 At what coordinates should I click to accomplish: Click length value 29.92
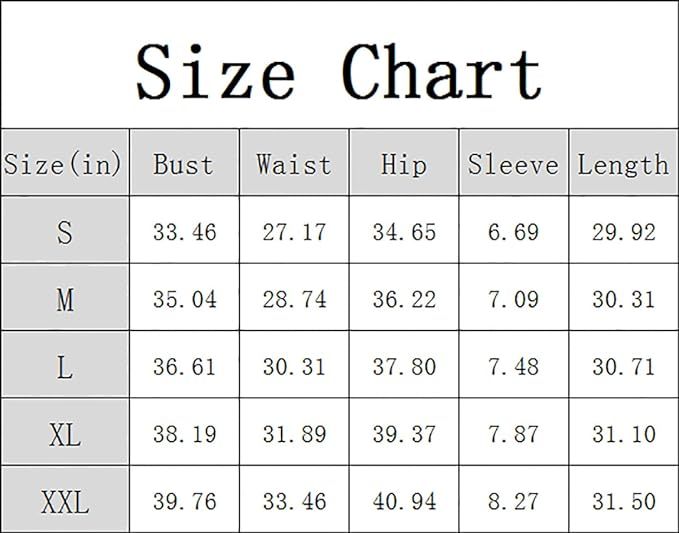(x=624, y=232)
